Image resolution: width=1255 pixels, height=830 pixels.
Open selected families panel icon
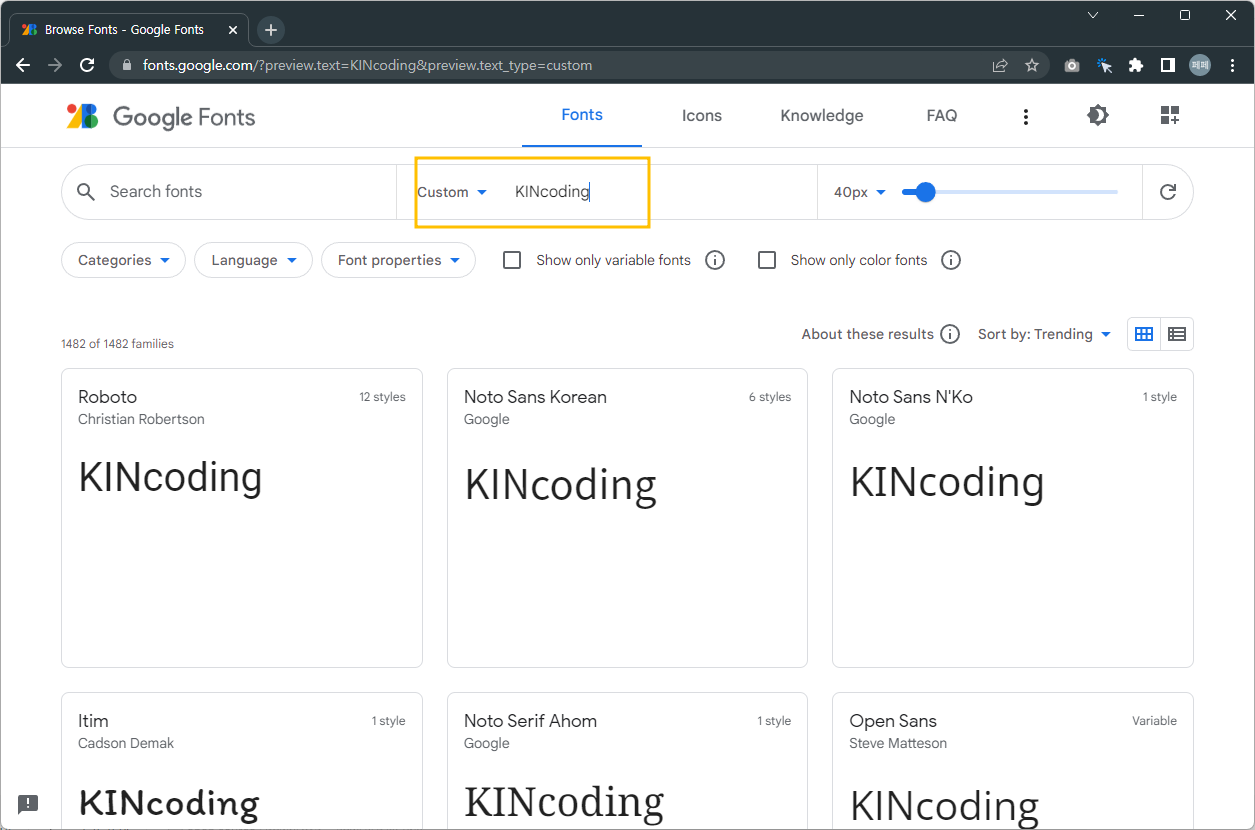click(x=1169, y=116)
